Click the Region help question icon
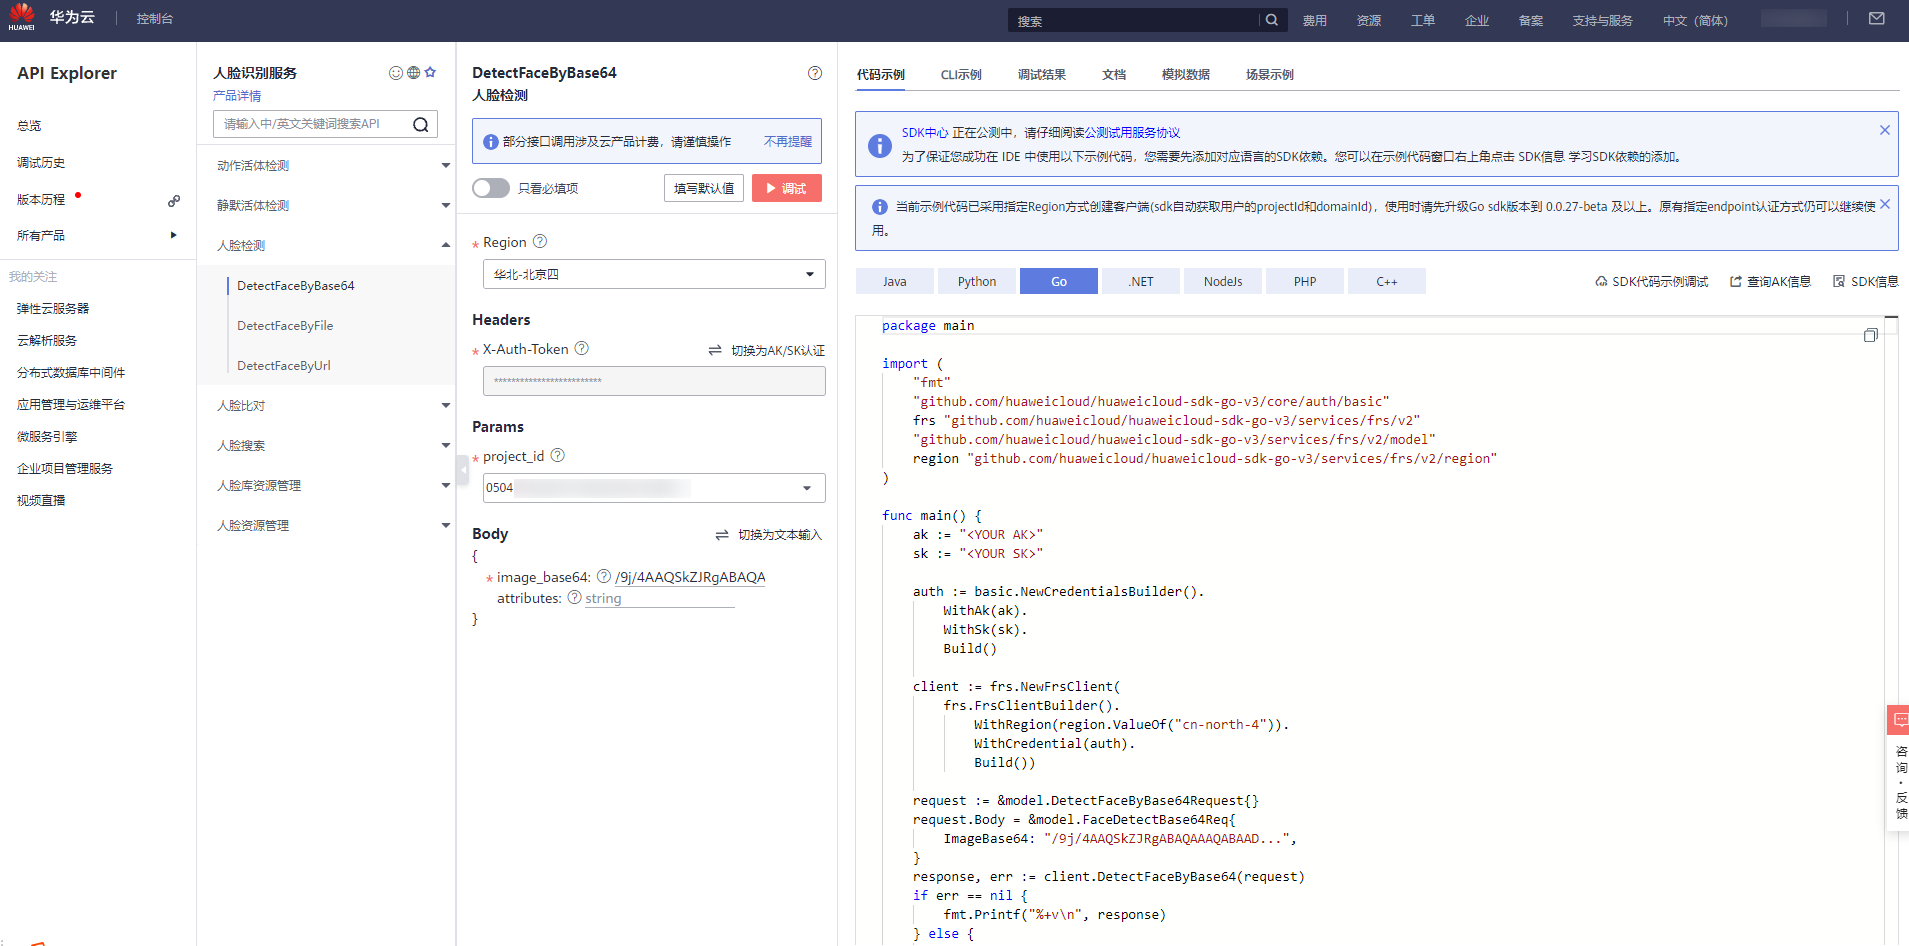This screenshot has width=1909, height=946. (x=540, y=241)
